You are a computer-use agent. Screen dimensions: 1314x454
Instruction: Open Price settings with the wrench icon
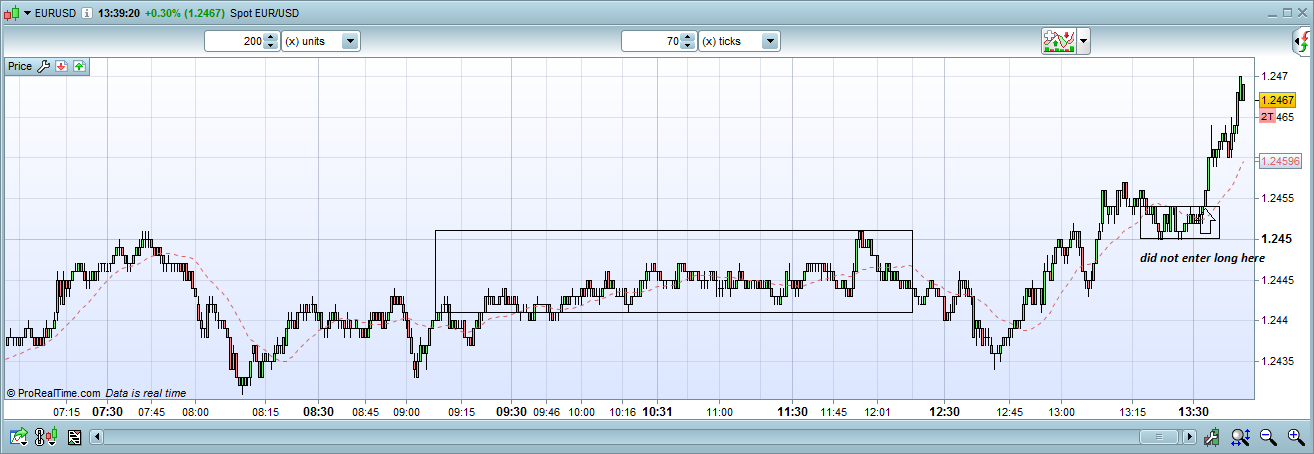43,66
